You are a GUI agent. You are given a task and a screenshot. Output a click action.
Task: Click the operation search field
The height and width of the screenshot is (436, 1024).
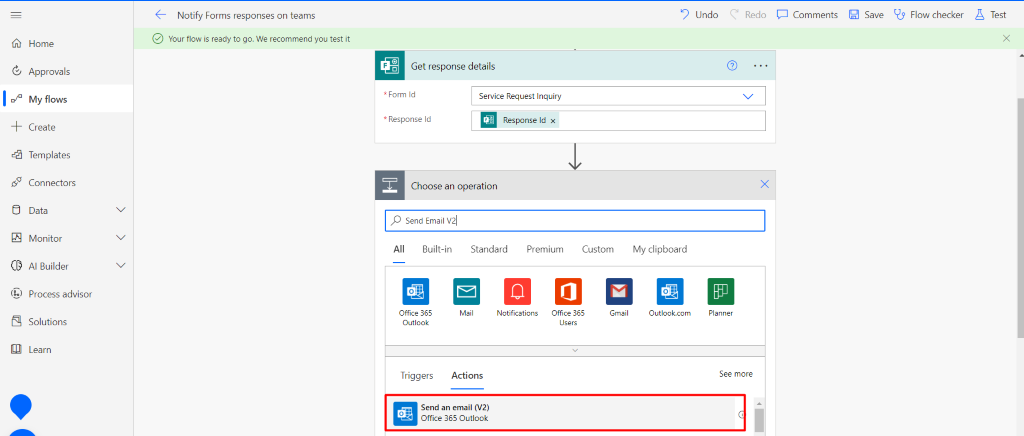point(575,220)
